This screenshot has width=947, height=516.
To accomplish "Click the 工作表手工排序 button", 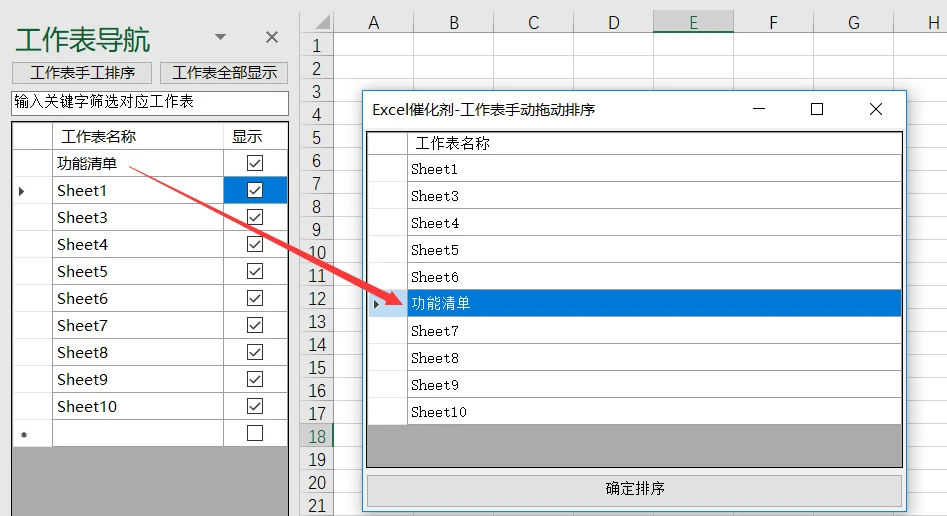I will [x=82, y=73].
